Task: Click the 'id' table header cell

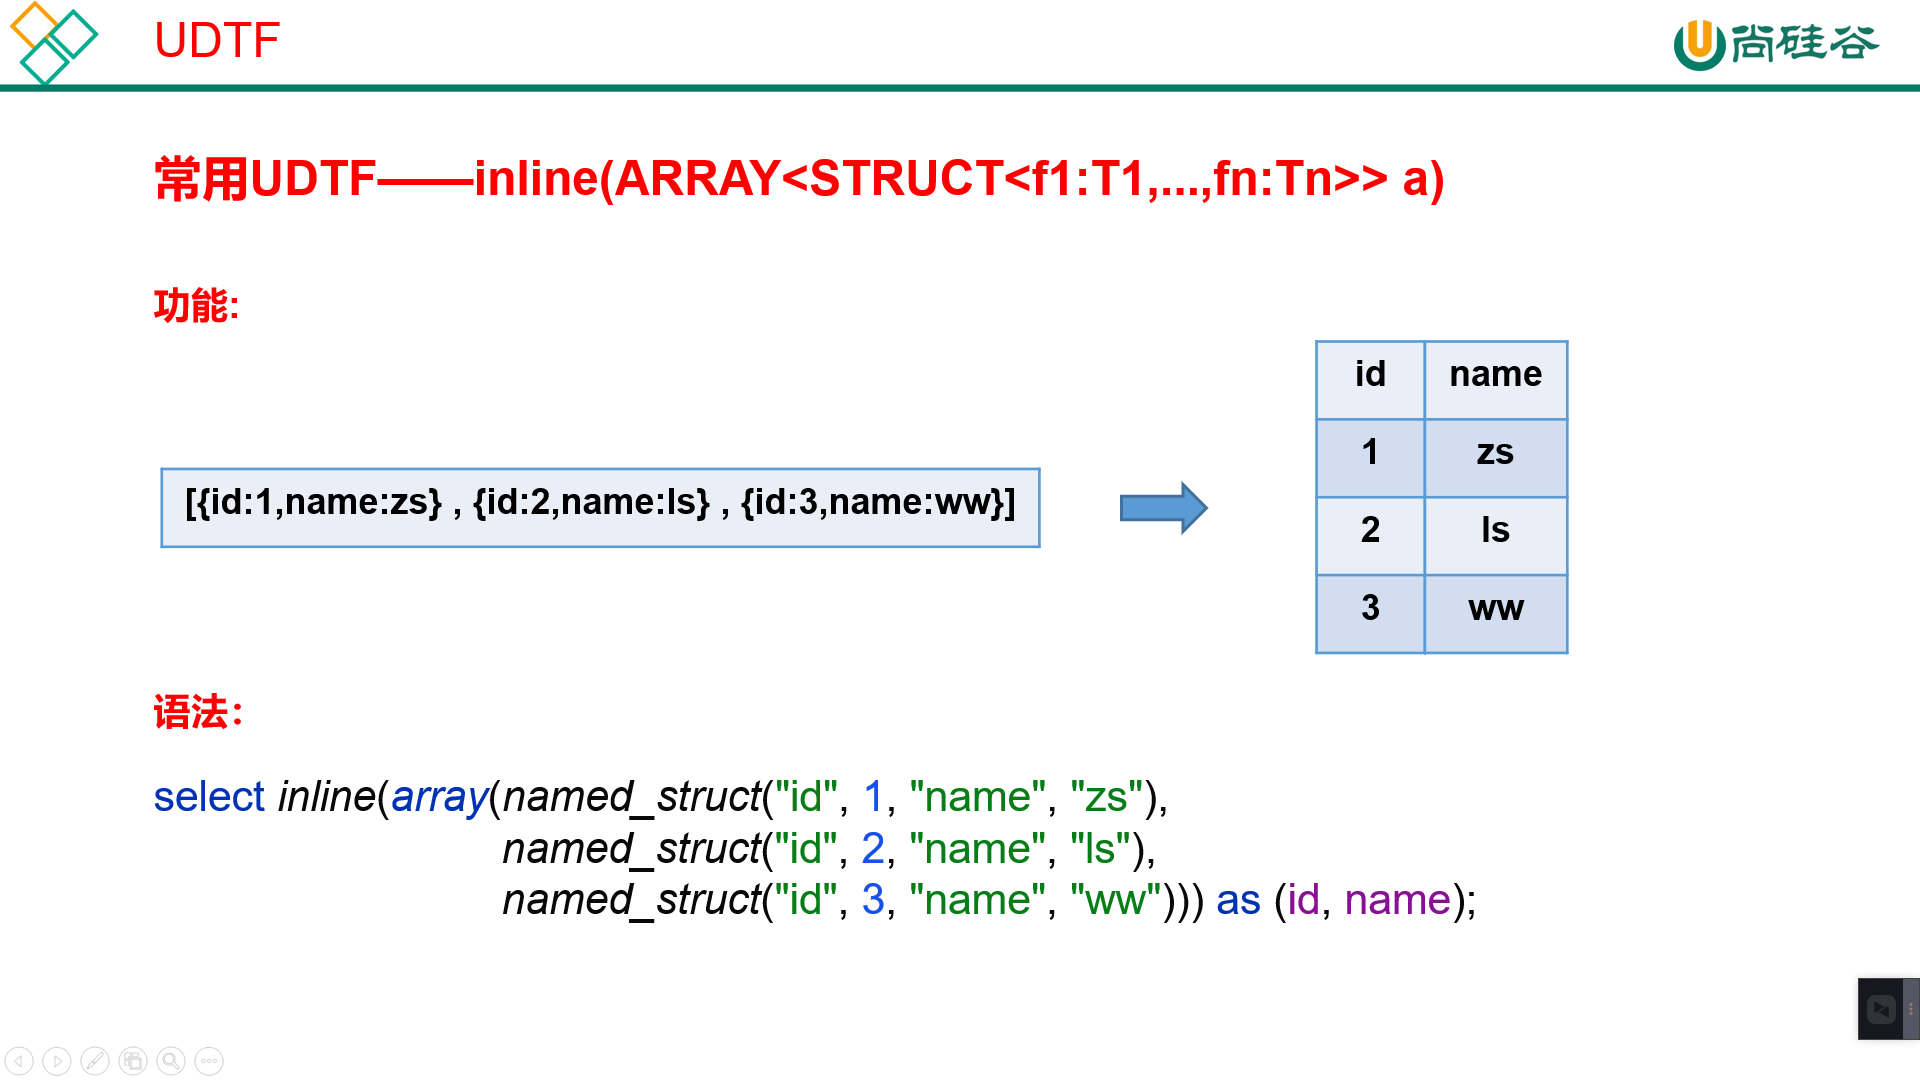Action: tap(1370, 380)
